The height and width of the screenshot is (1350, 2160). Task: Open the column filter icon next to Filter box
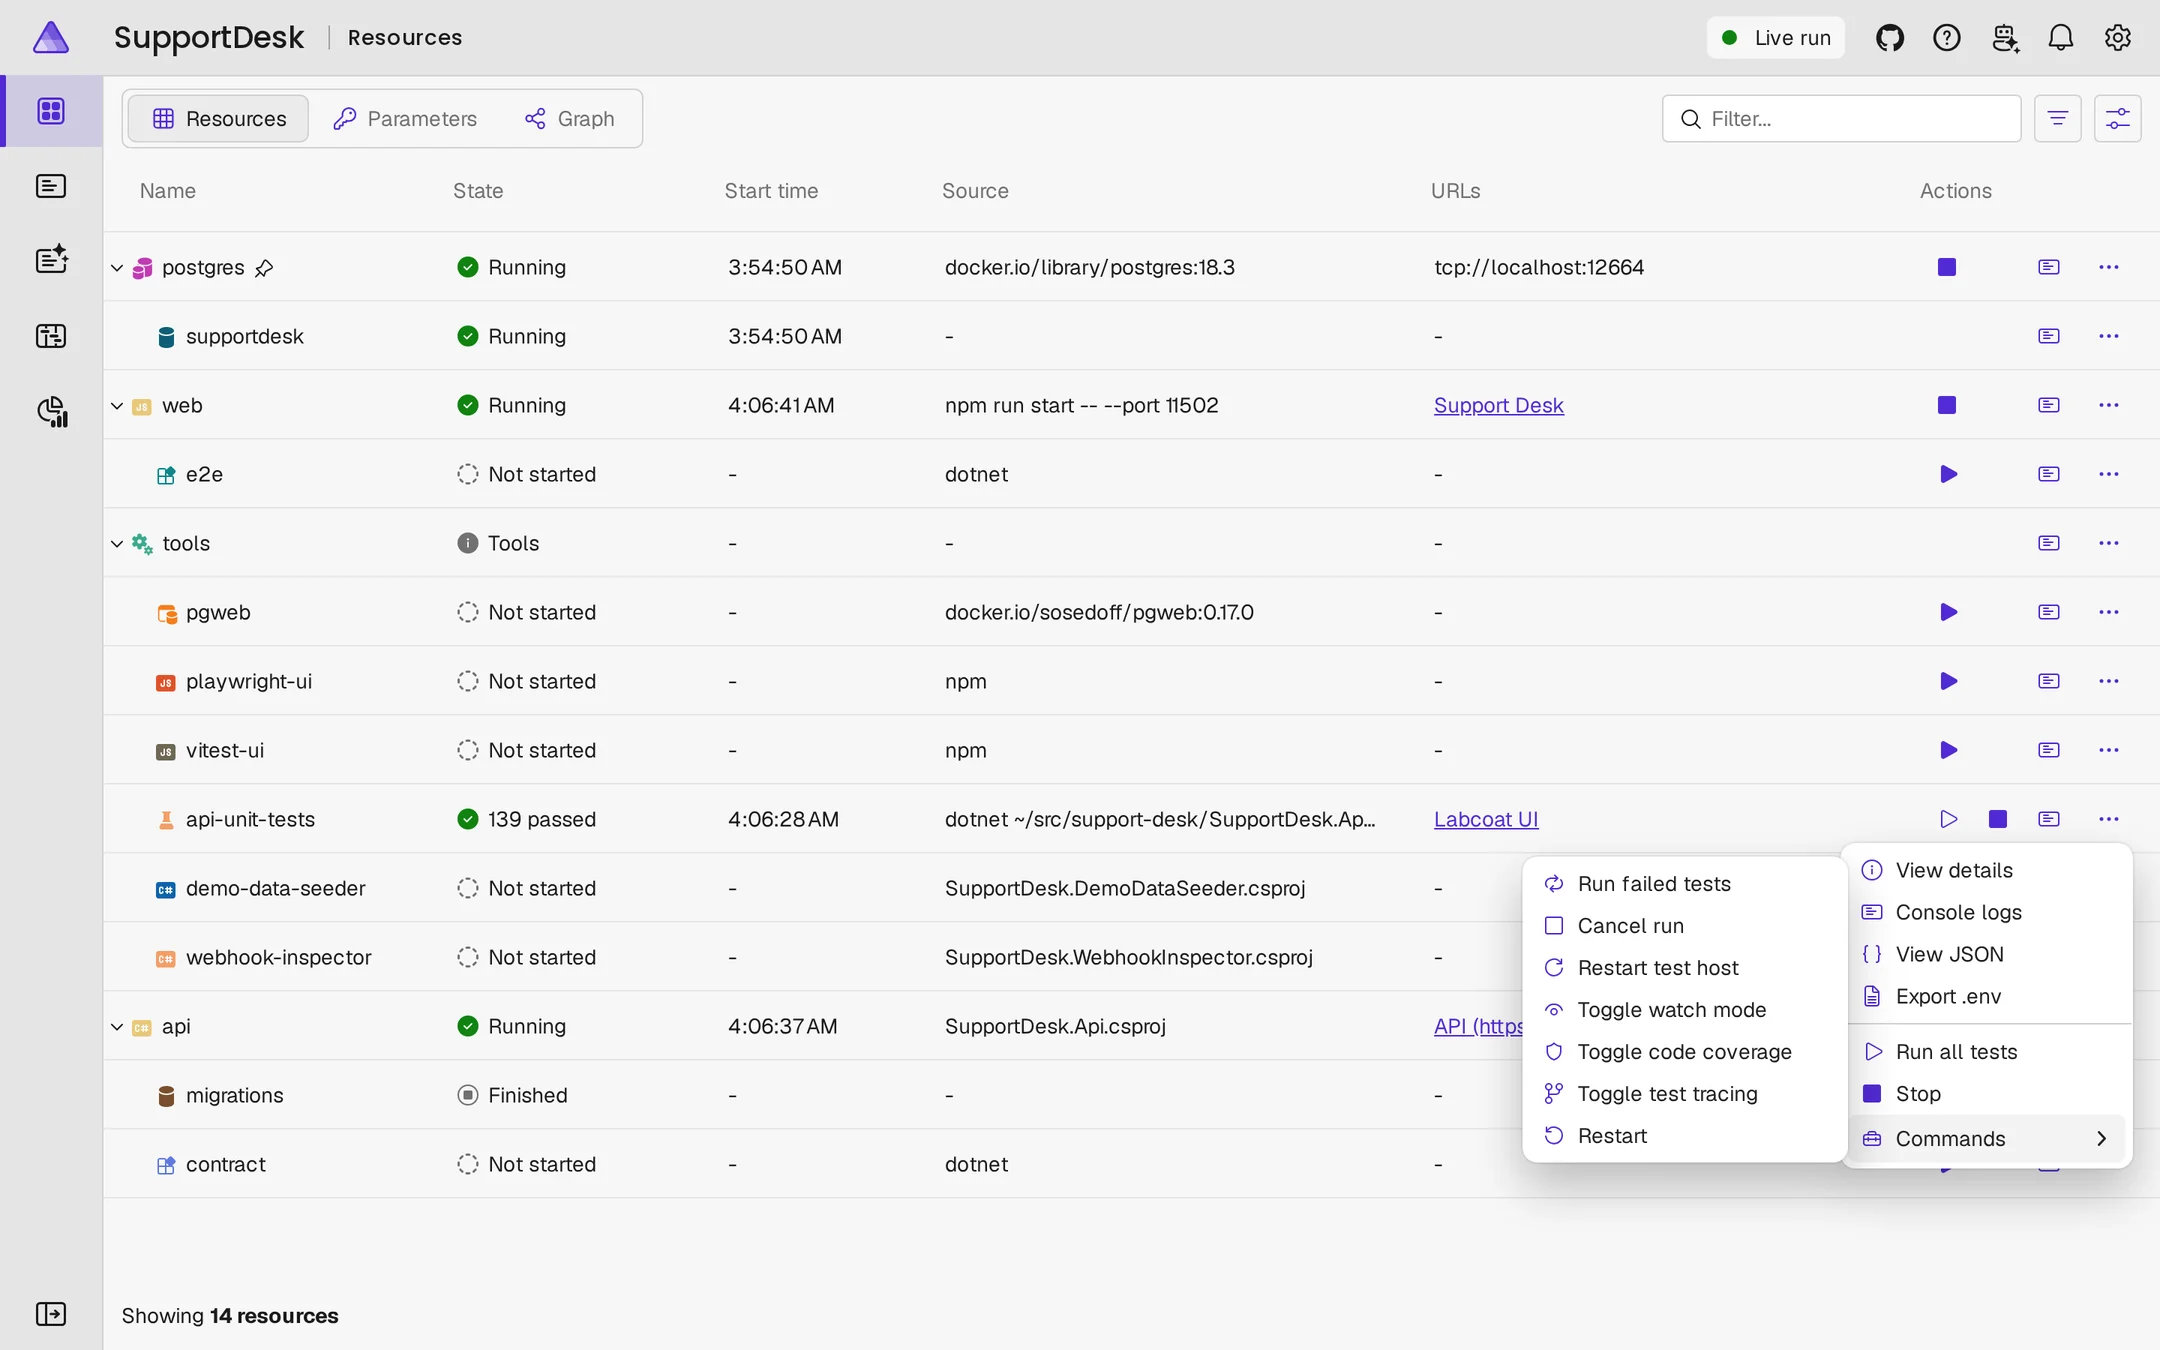(x=2057, y=119)
